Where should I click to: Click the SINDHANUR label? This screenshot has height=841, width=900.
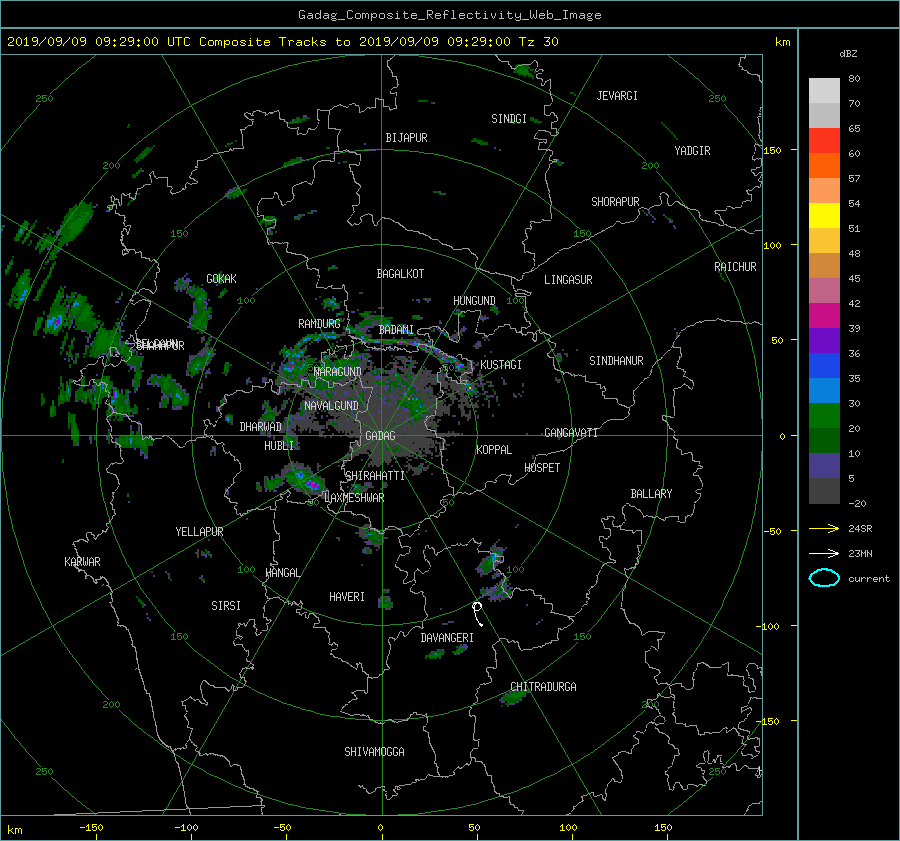616,361
